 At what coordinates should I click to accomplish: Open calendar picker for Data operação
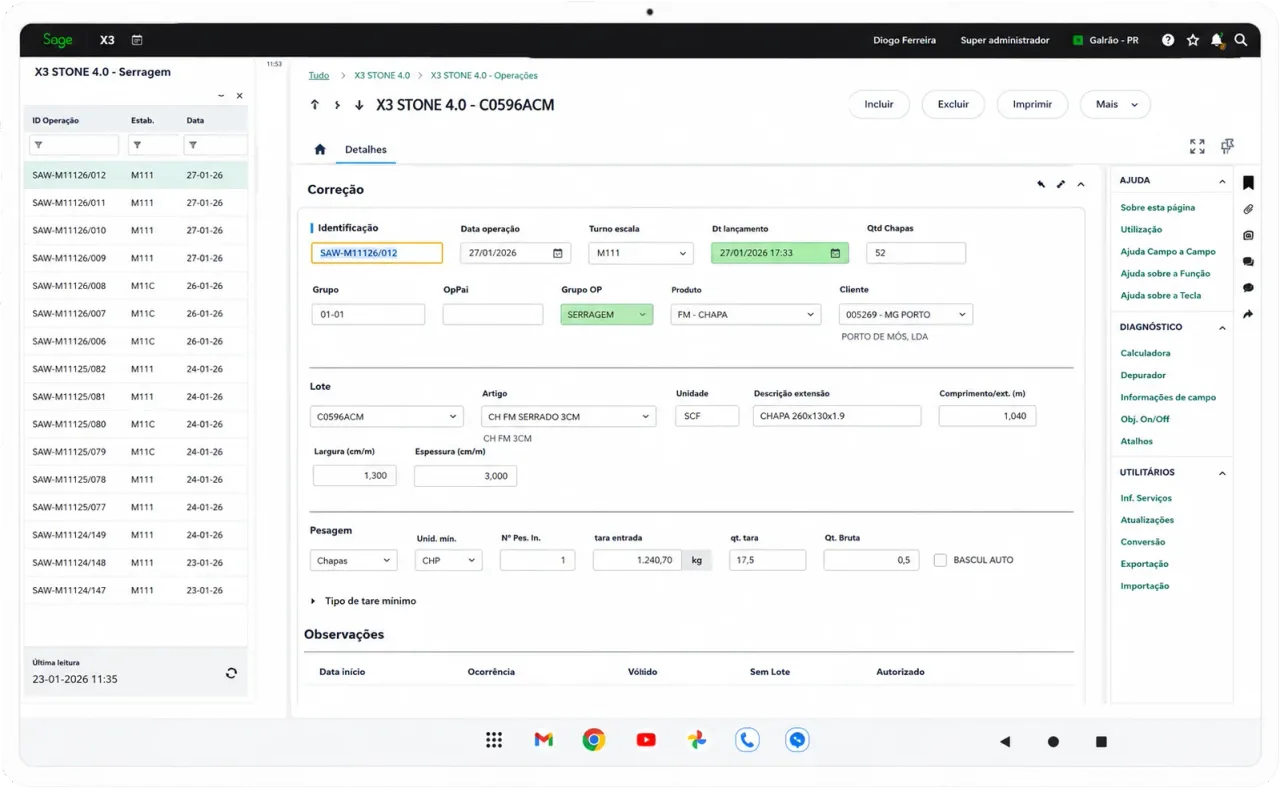pyautogui.click(x=558, y=253)
